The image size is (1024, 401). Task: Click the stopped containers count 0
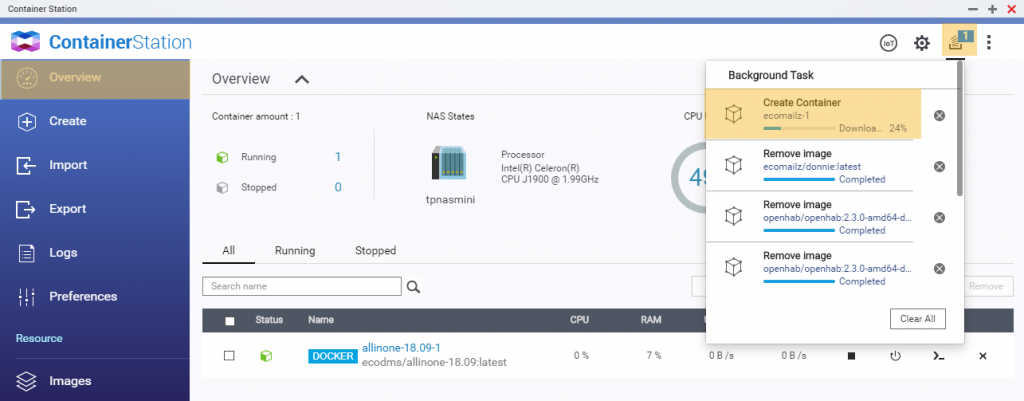click(x=338, y=187)
